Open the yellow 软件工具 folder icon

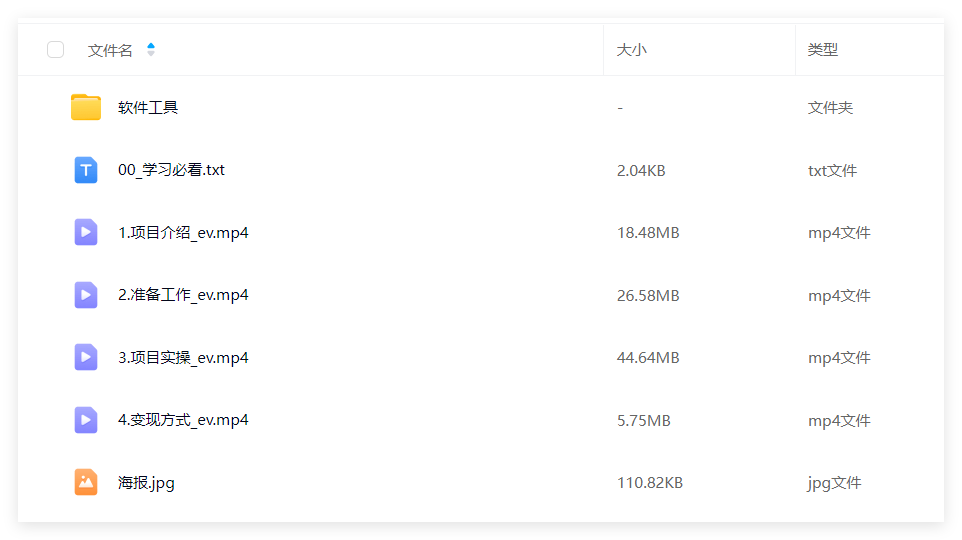click(86, 107)
